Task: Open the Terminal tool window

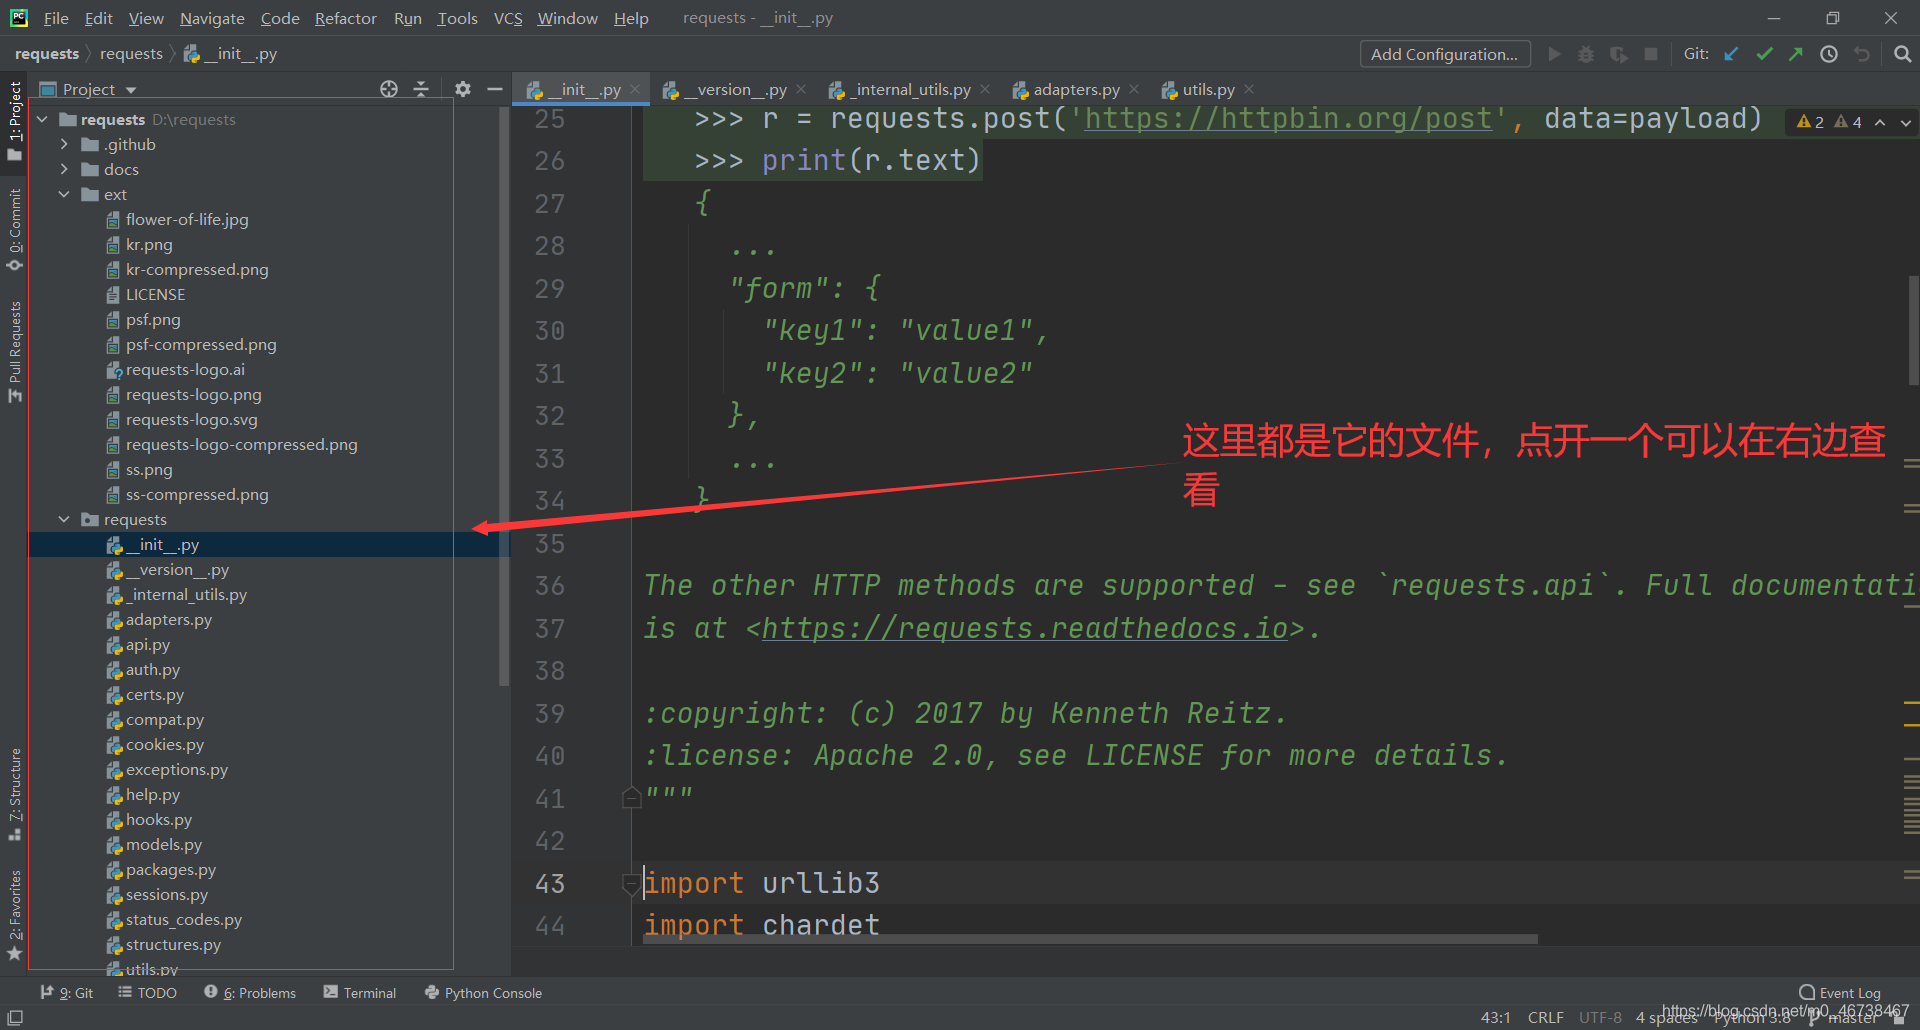Action: pyautogui.click(x=360, y=993)
